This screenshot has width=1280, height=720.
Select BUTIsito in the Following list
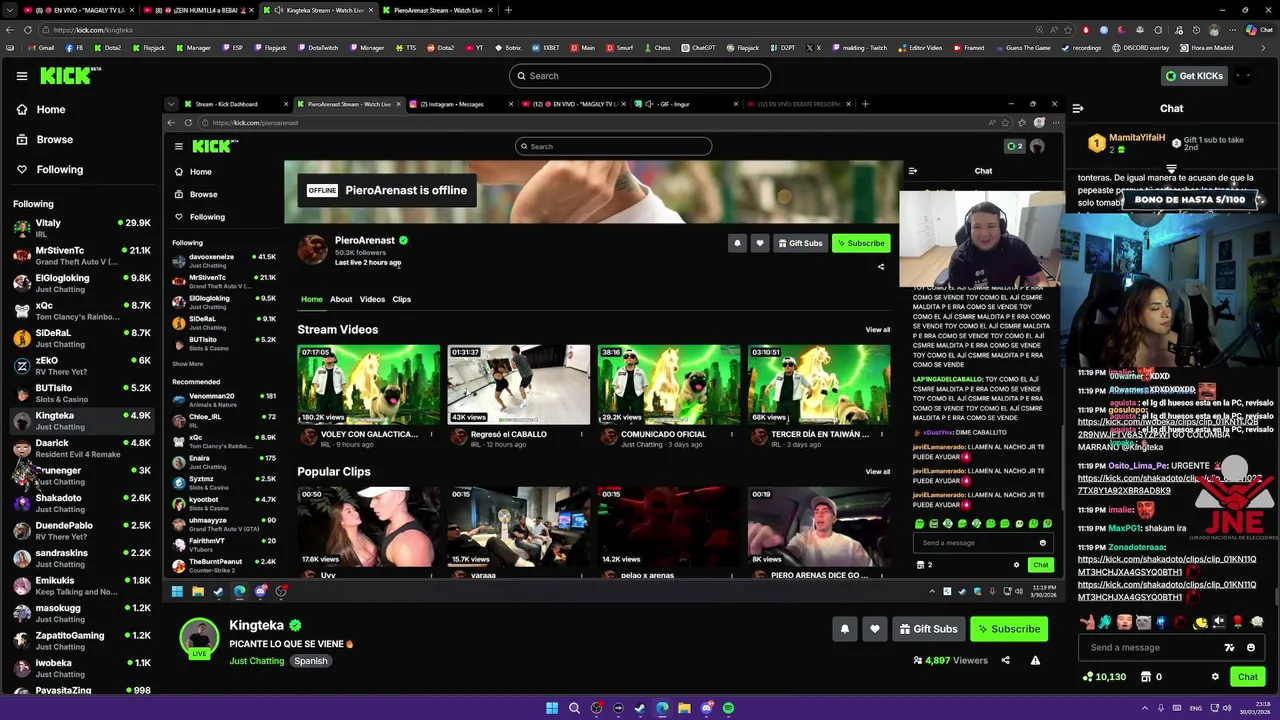pyautogui.click(x=82, y=393)
